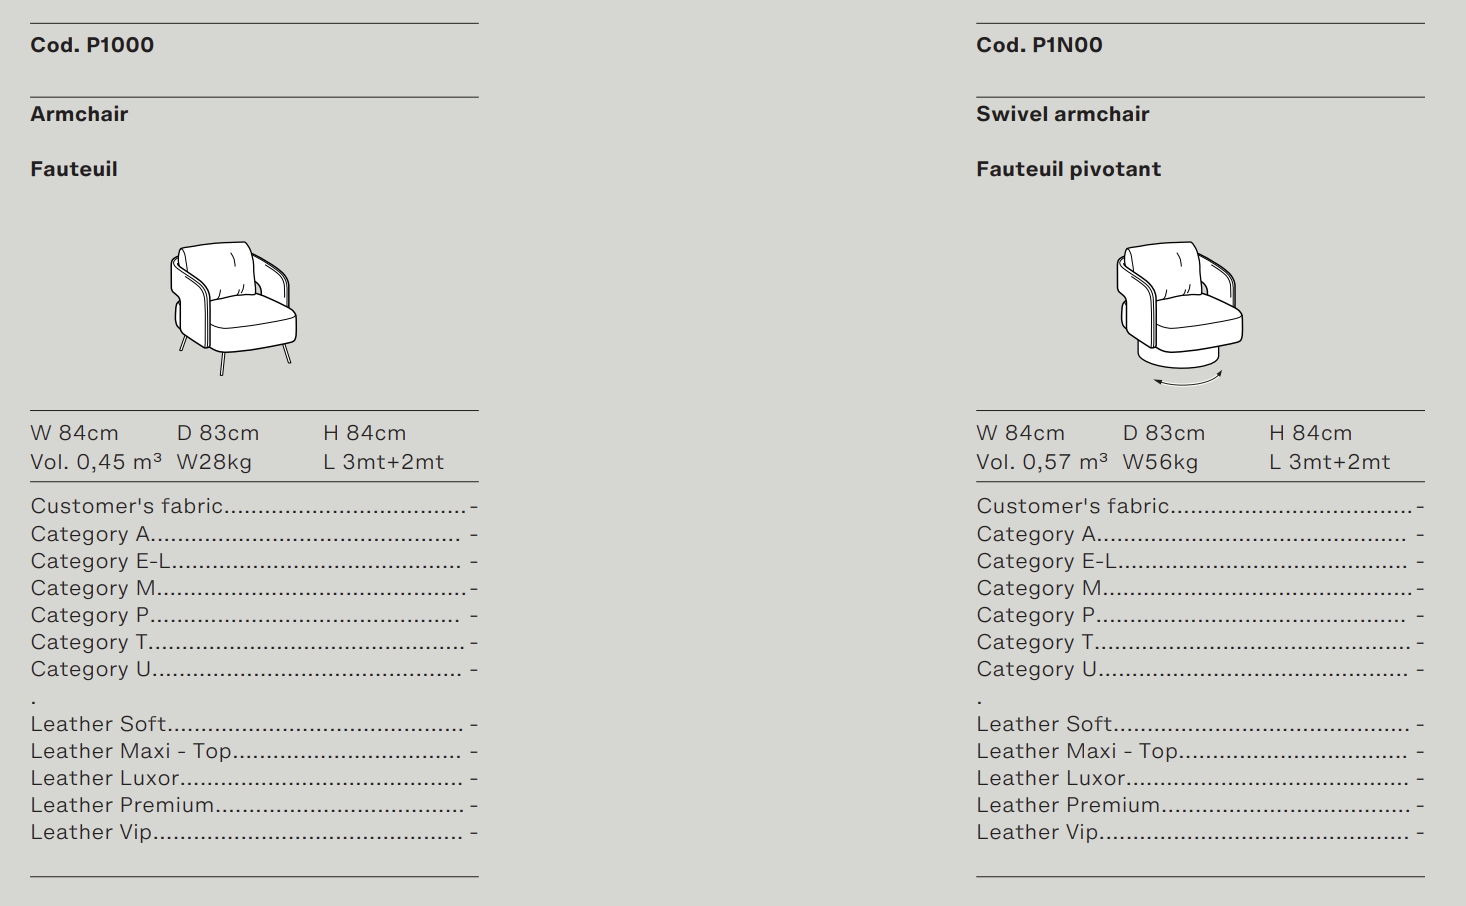
Task: Select the 'Cod. P1000' product code heading
Action: (x=92, y=45)
